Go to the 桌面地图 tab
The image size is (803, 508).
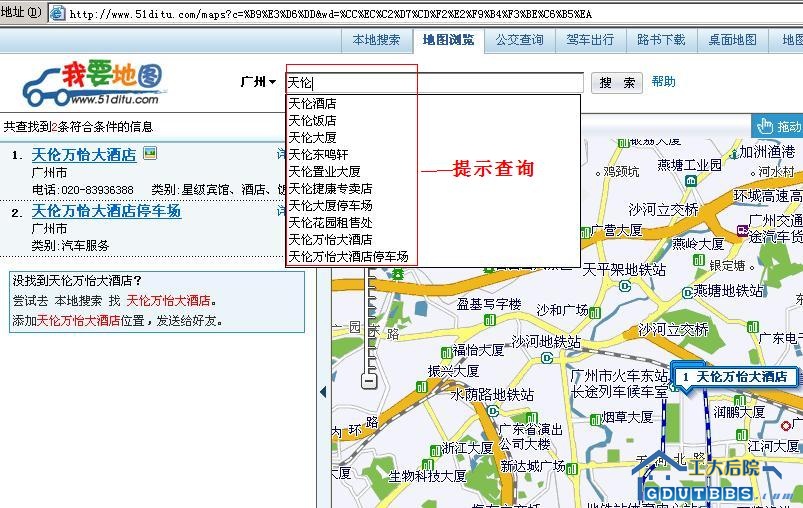pos(733,40)
